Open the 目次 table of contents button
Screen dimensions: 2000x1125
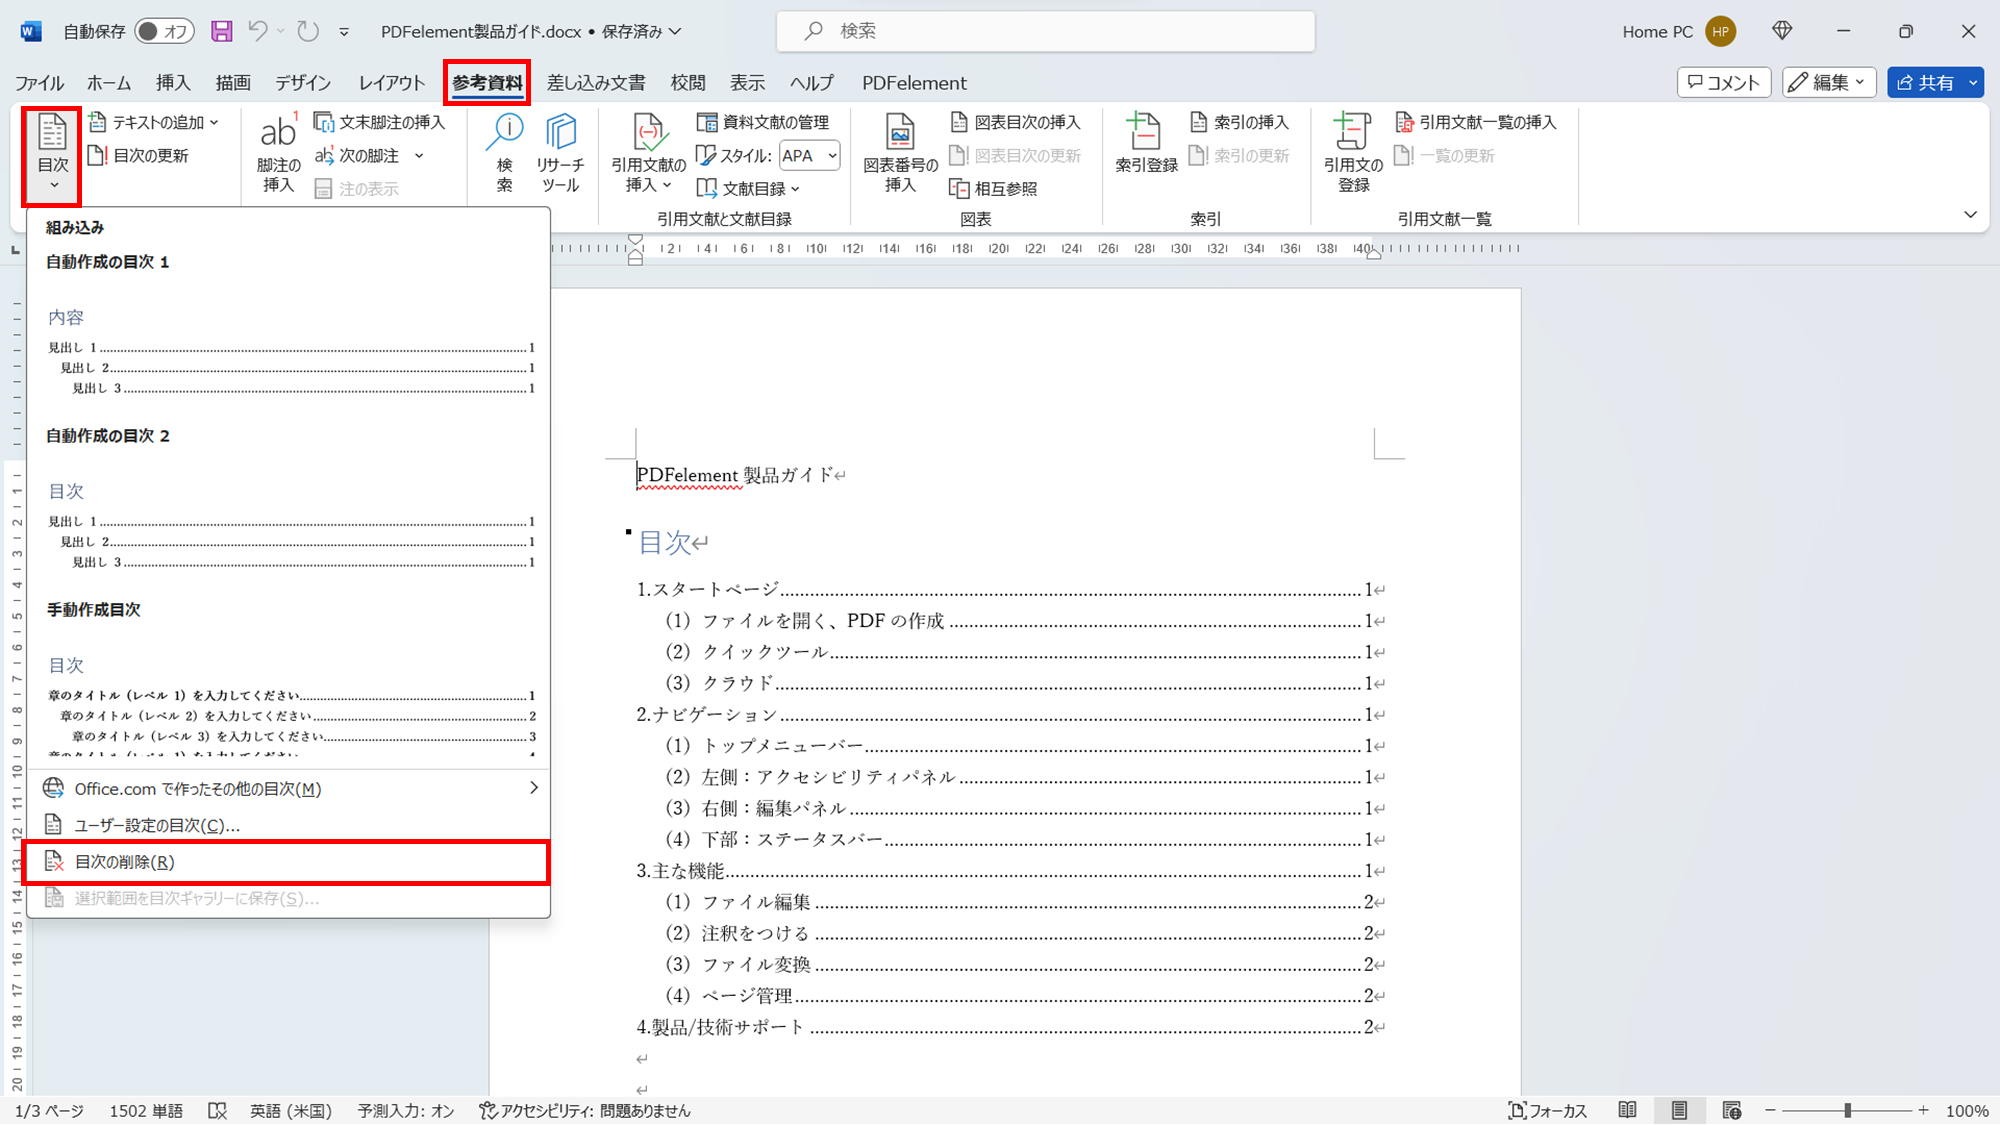[x=52, y=155]
